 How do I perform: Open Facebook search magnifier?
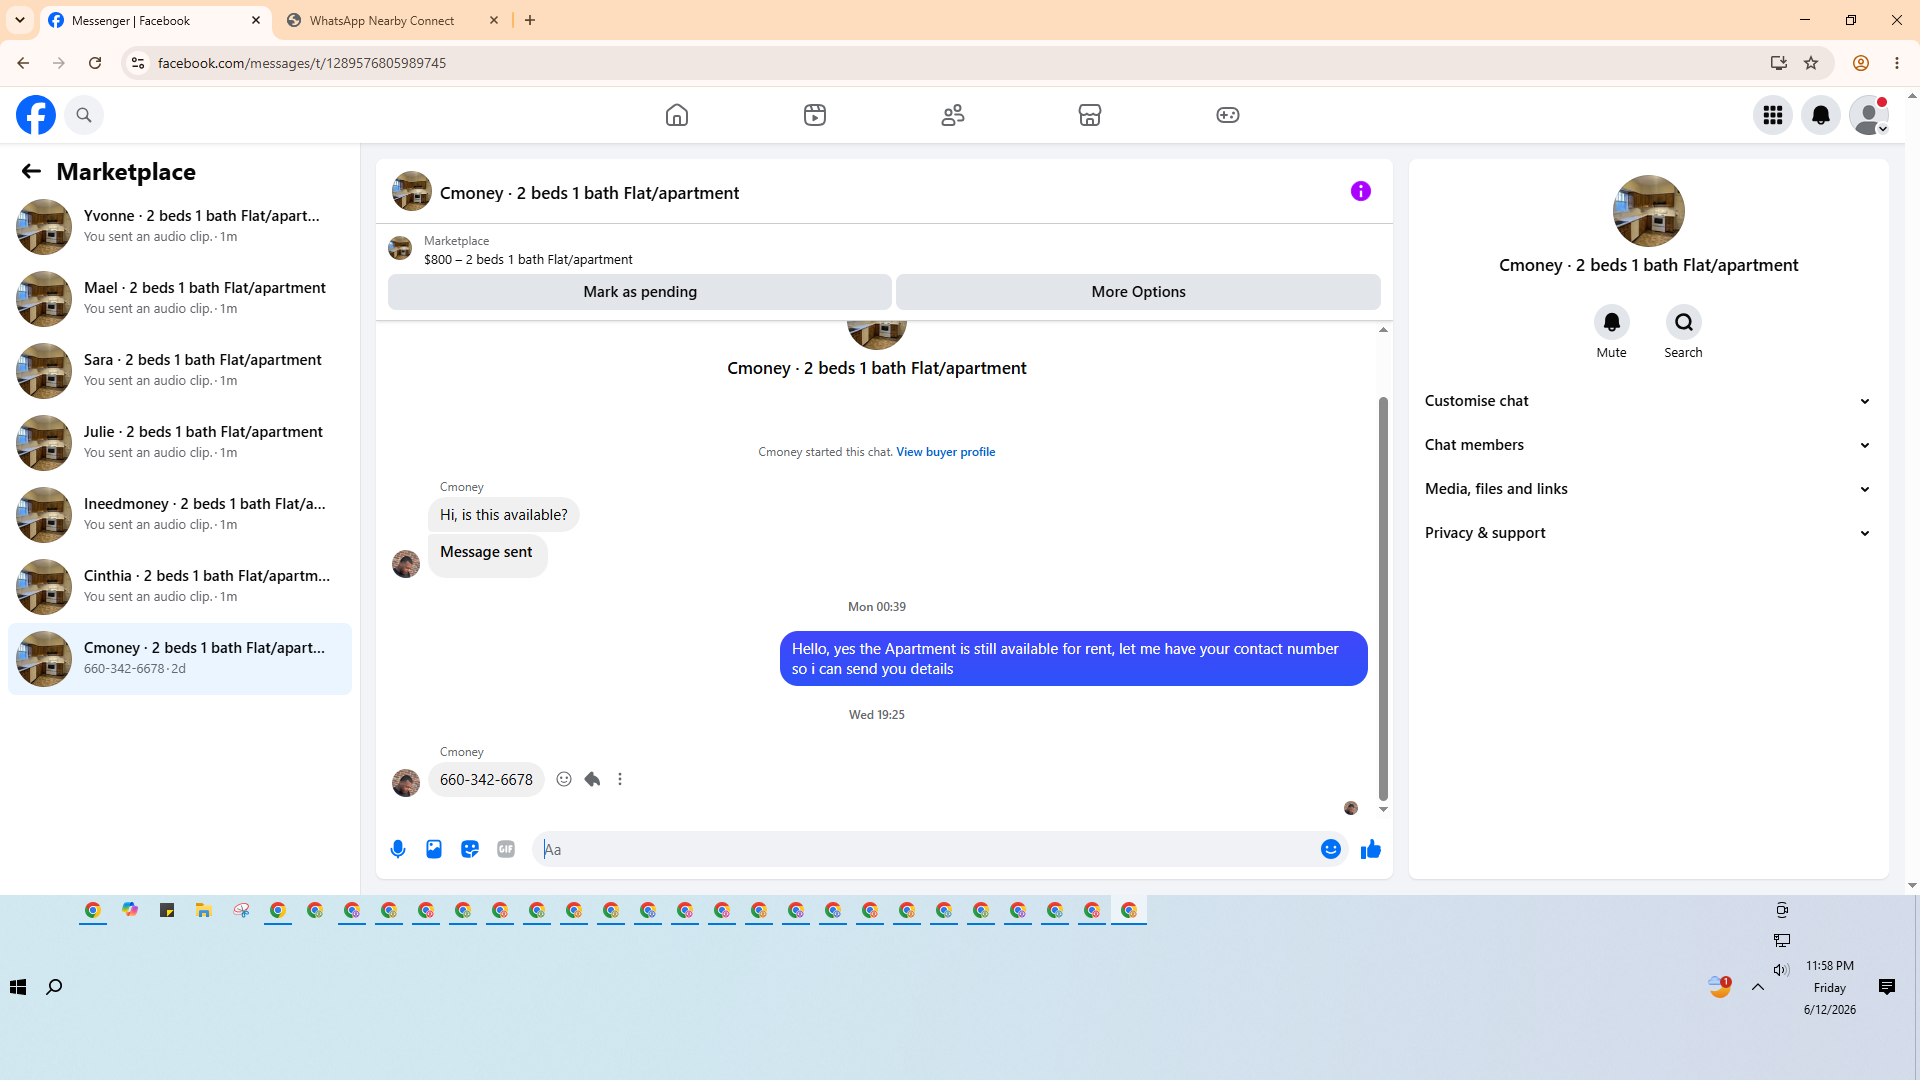click(x=84, y=115)
